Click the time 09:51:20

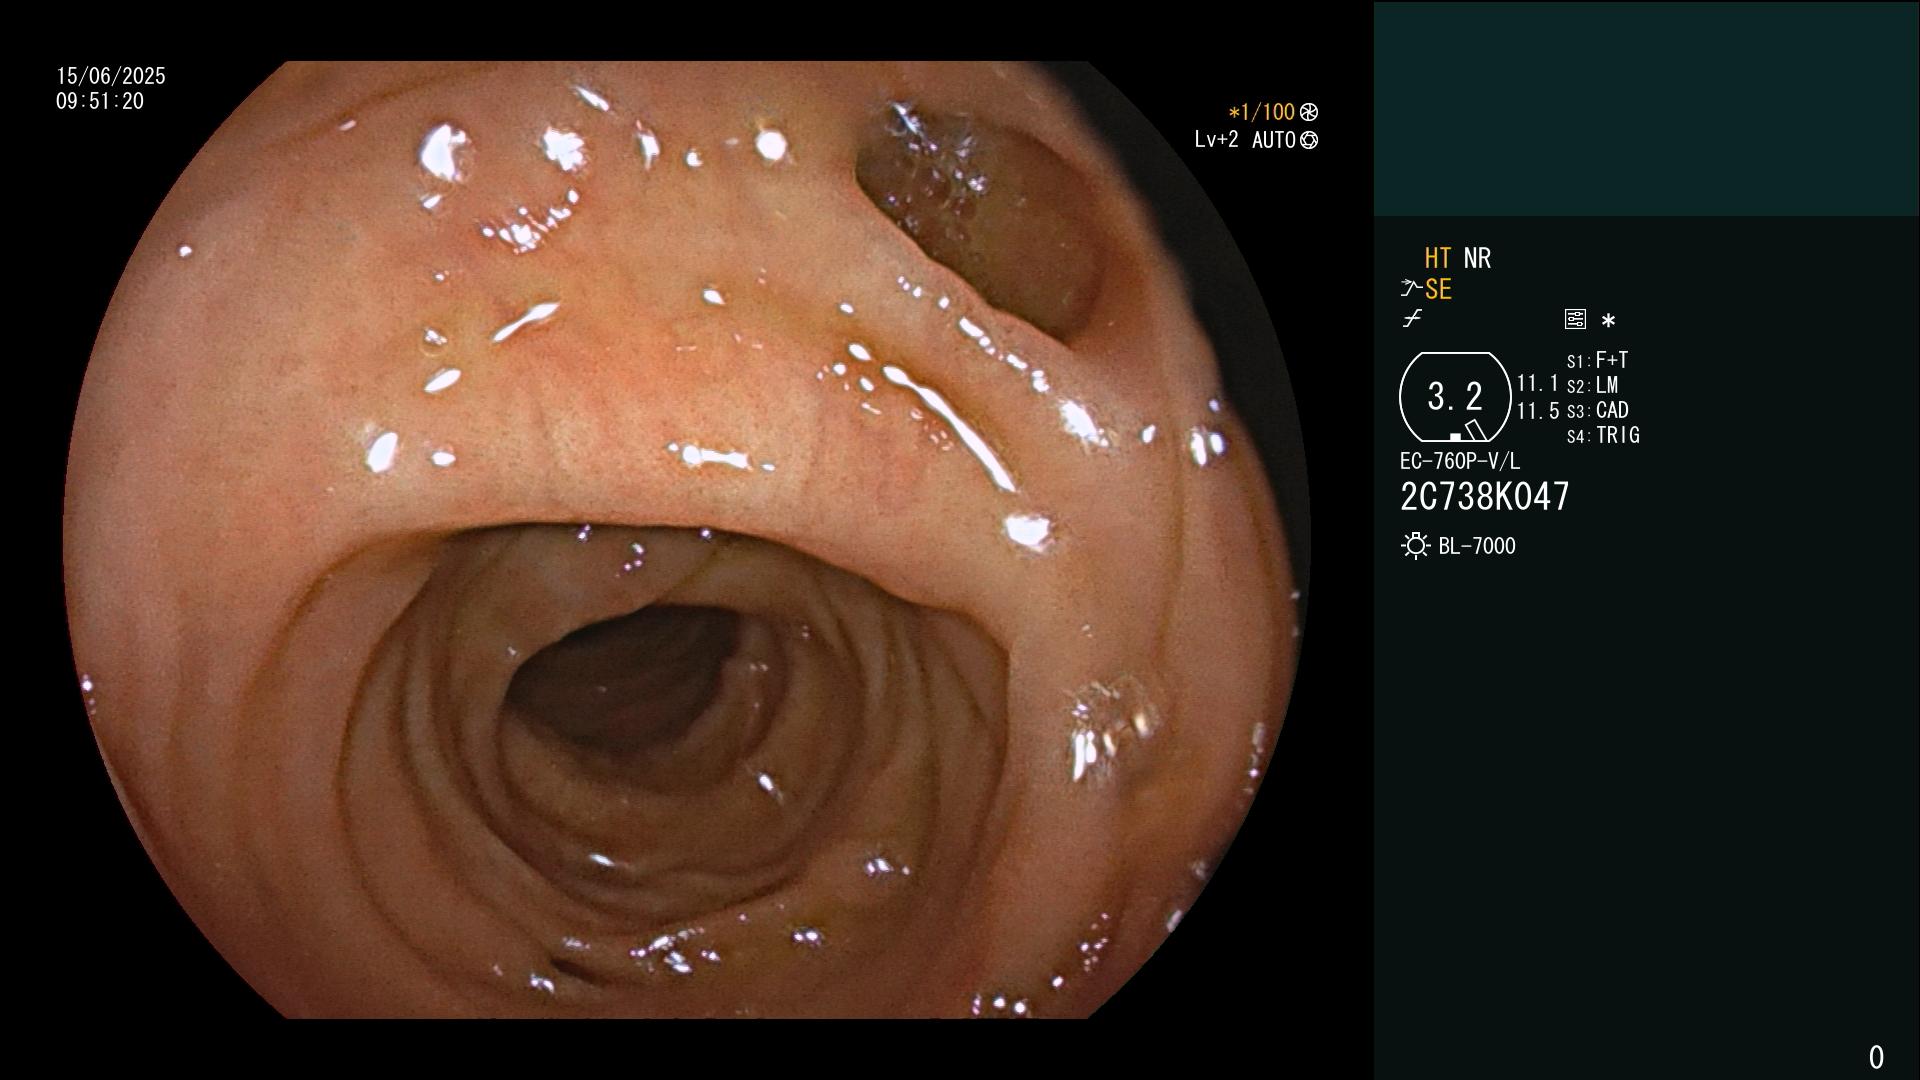[100, 101]
